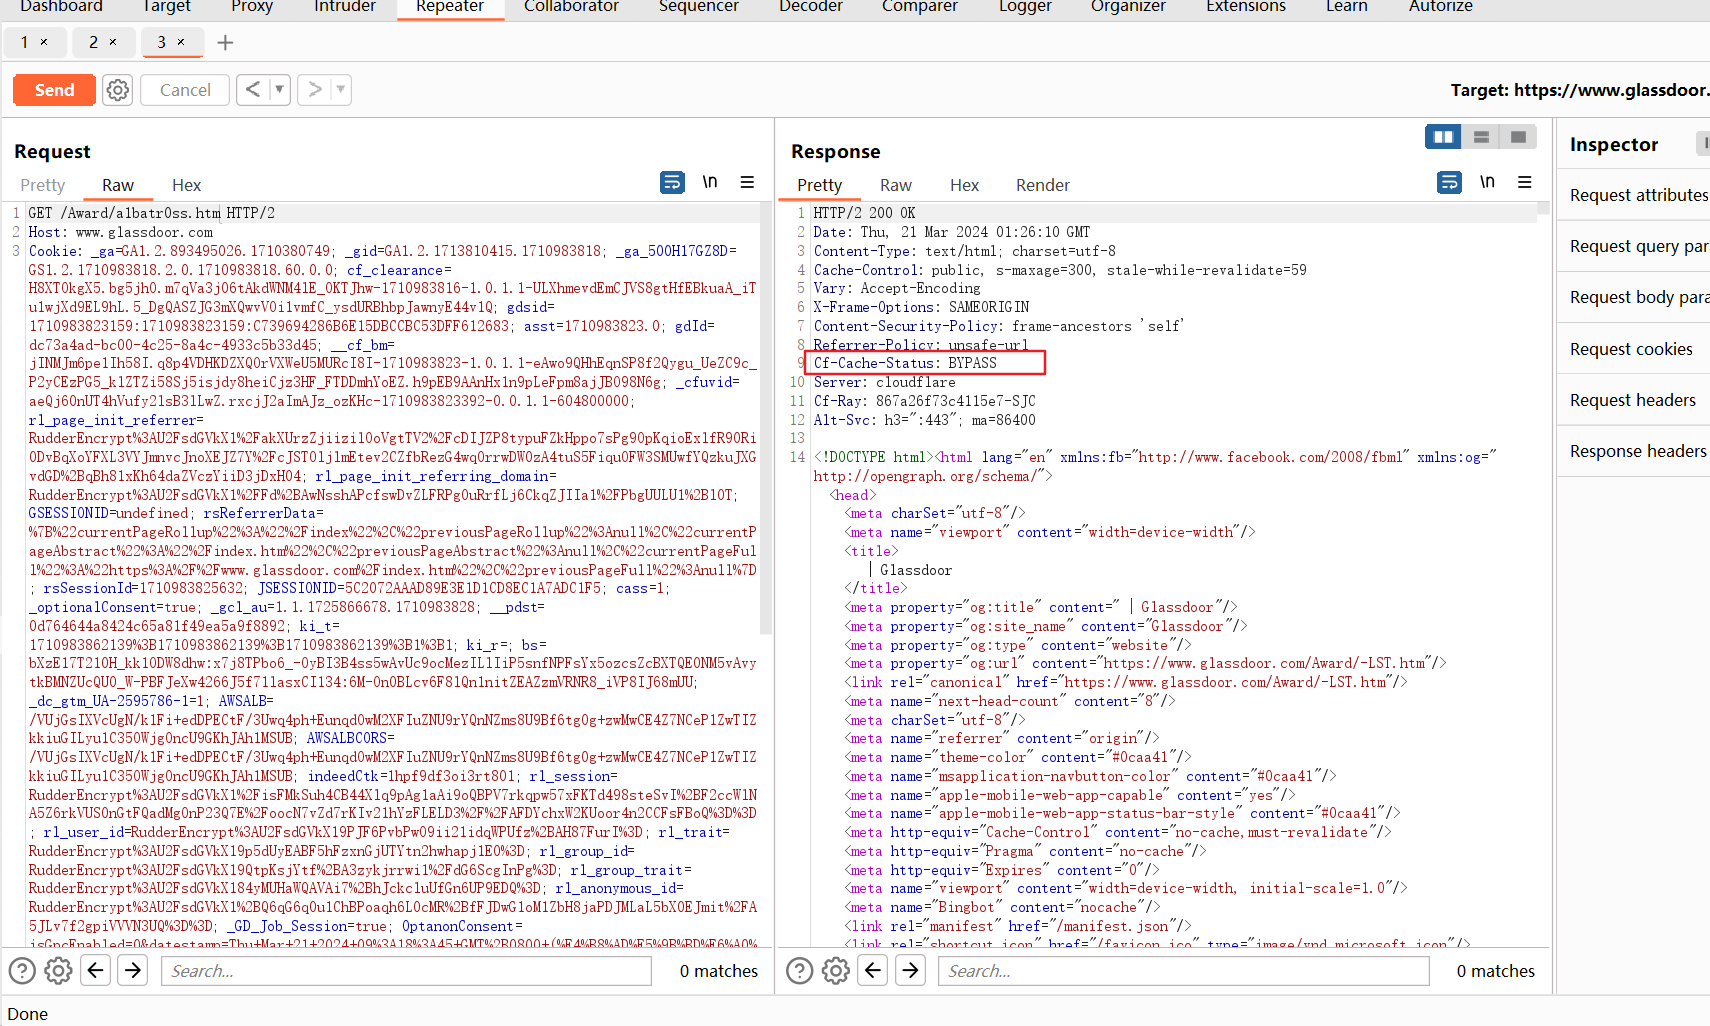The height and width of the screenshot is (1026, 1710).
Task: Select side-by-side layout view
Action: pyautogui.click(x=1443, y=137)
